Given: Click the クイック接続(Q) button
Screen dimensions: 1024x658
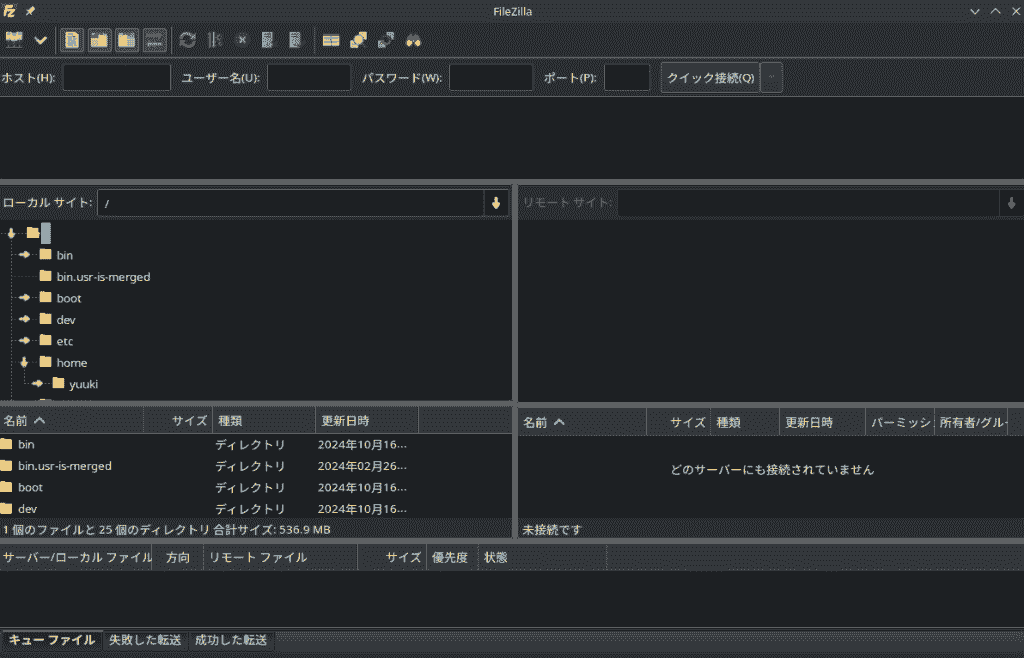Looking at the screenshot, I should tap(711, 78).
